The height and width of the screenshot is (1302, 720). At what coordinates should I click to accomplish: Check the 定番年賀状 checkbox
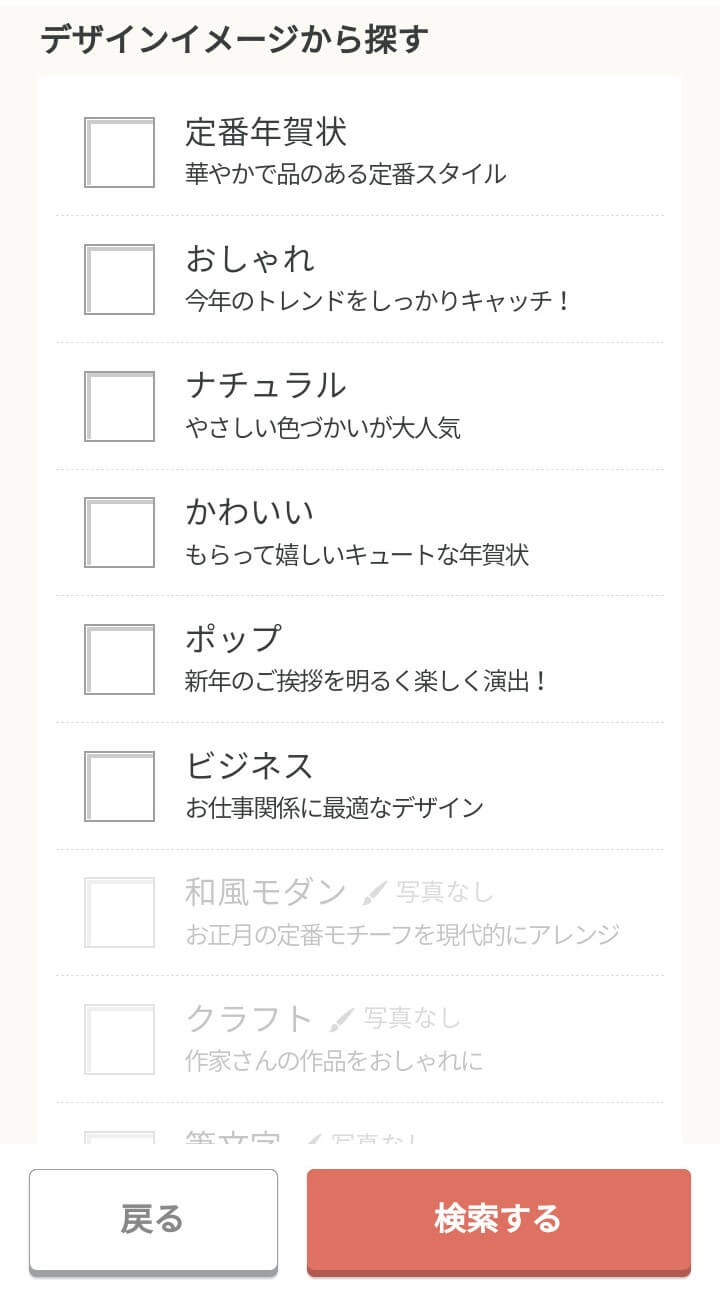click(x=119, y=153)
